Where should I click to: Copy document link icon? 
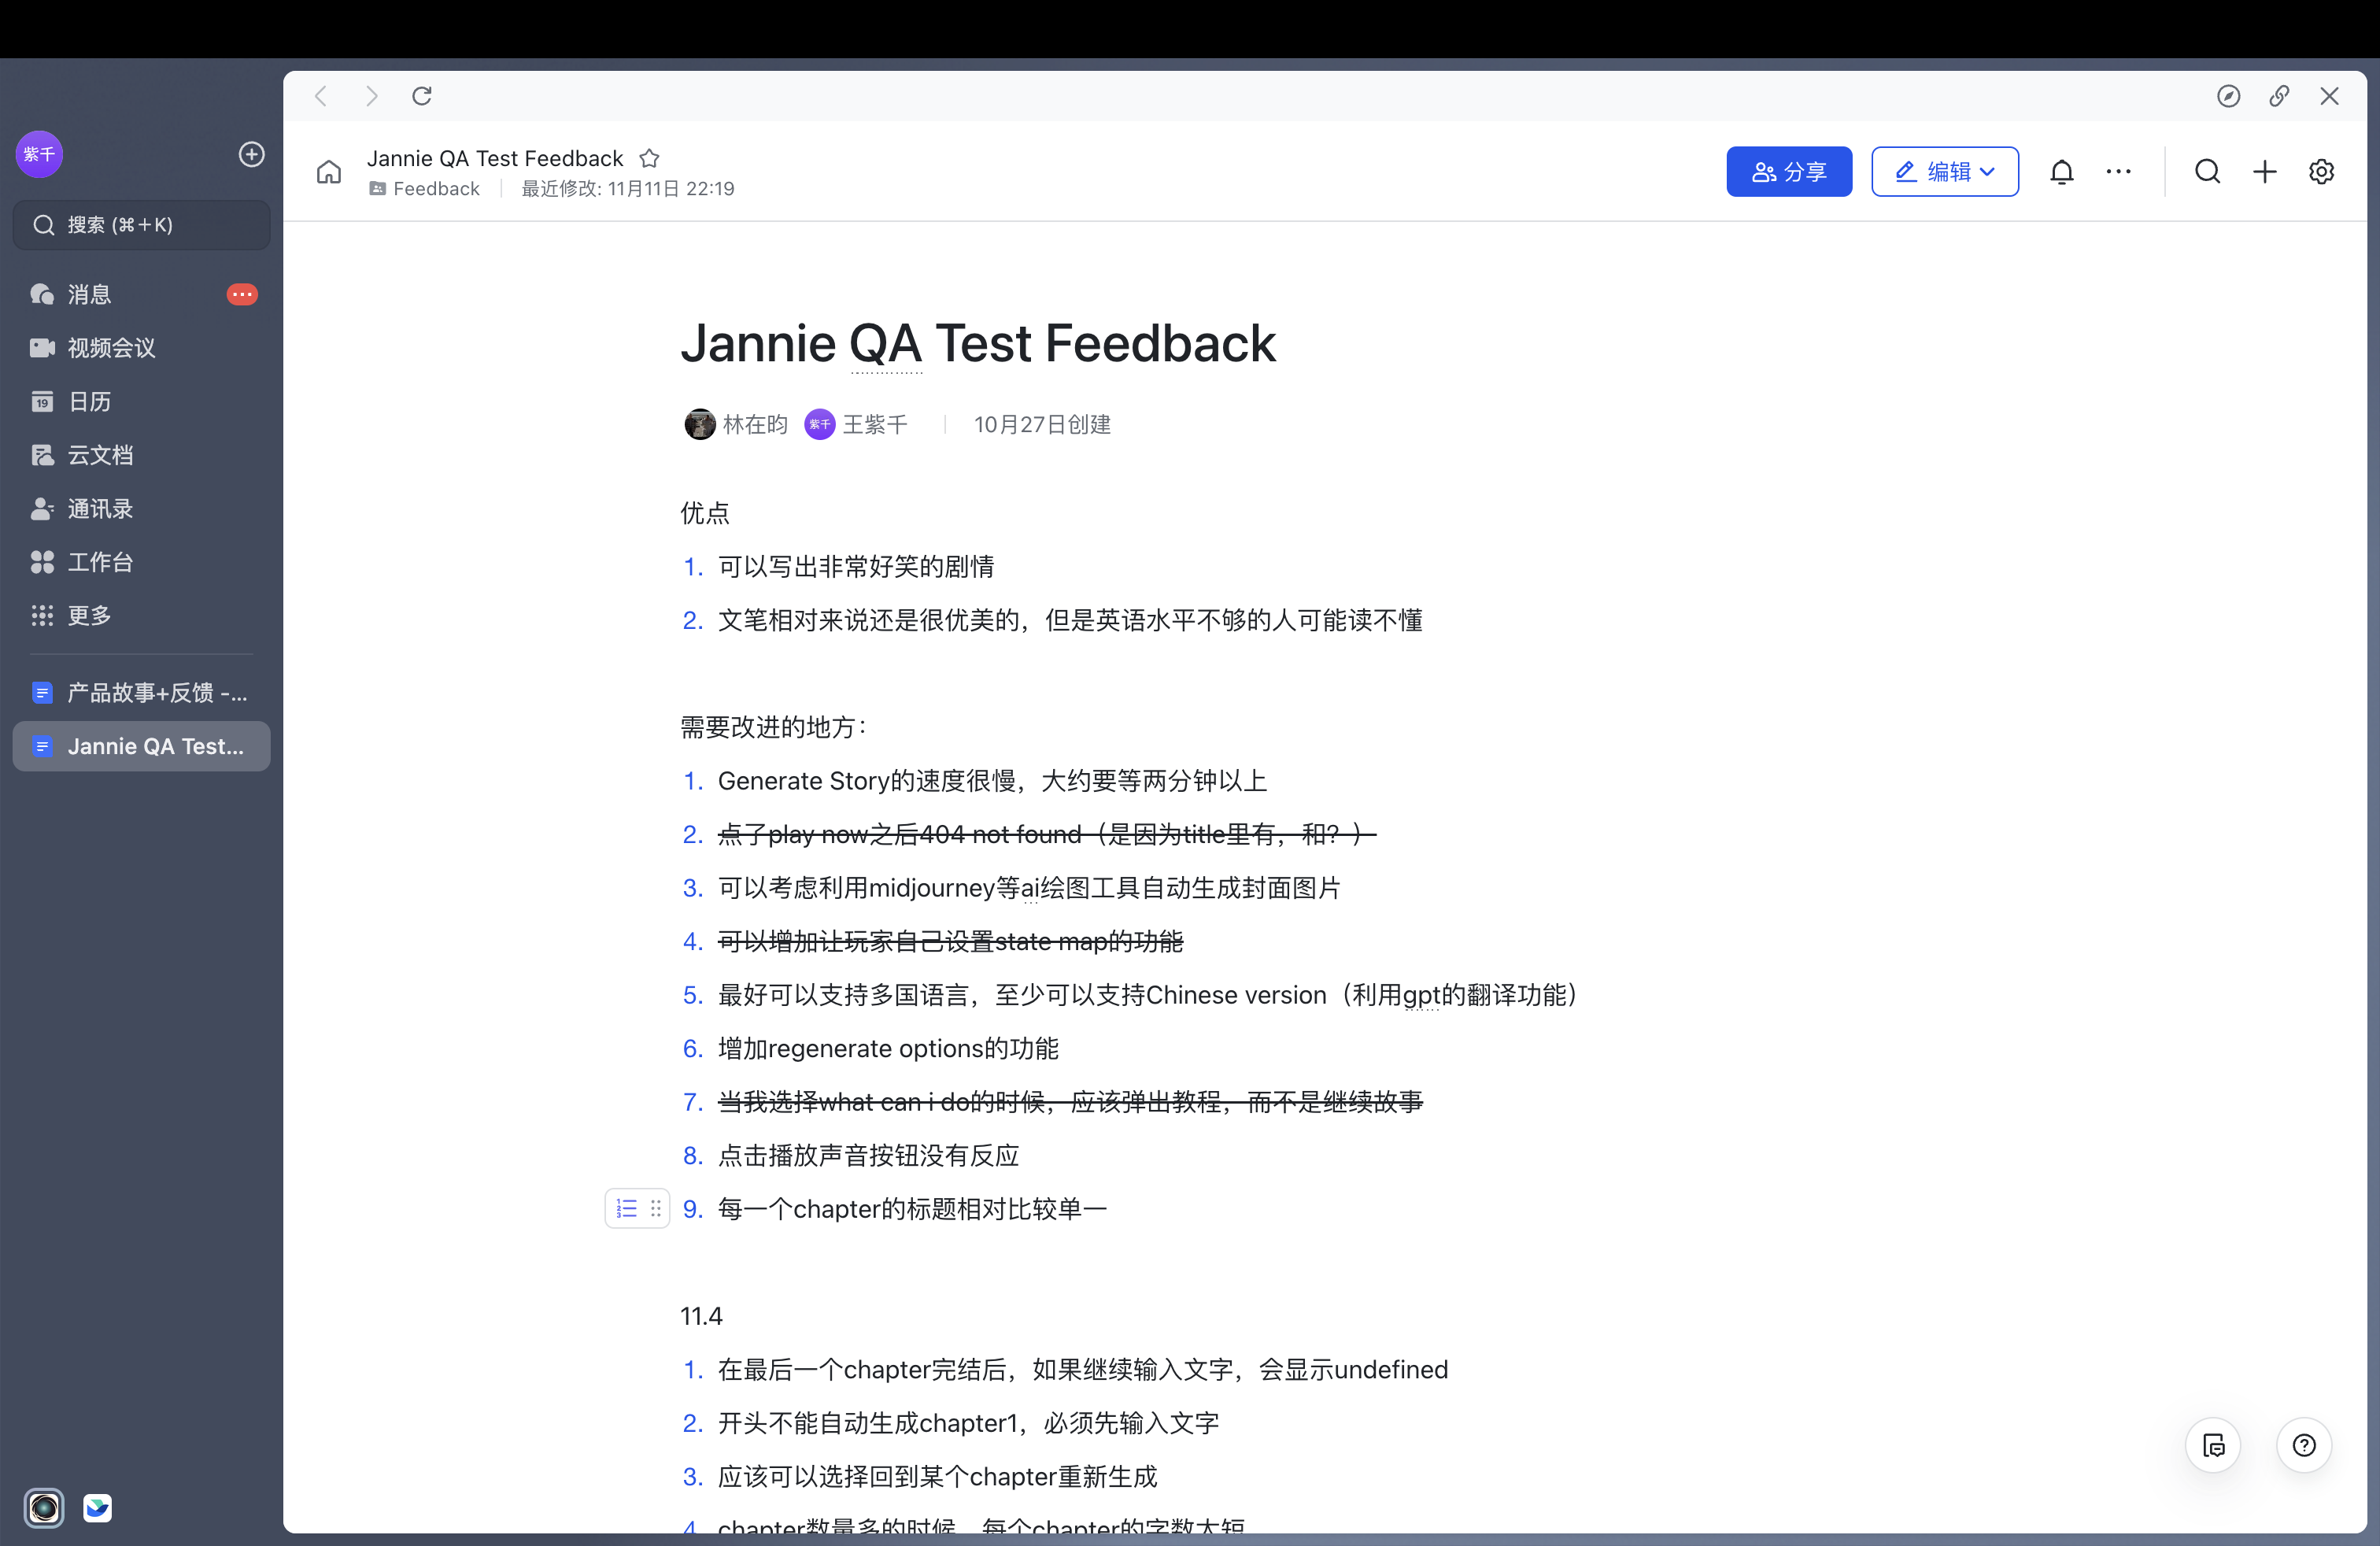2279,96
